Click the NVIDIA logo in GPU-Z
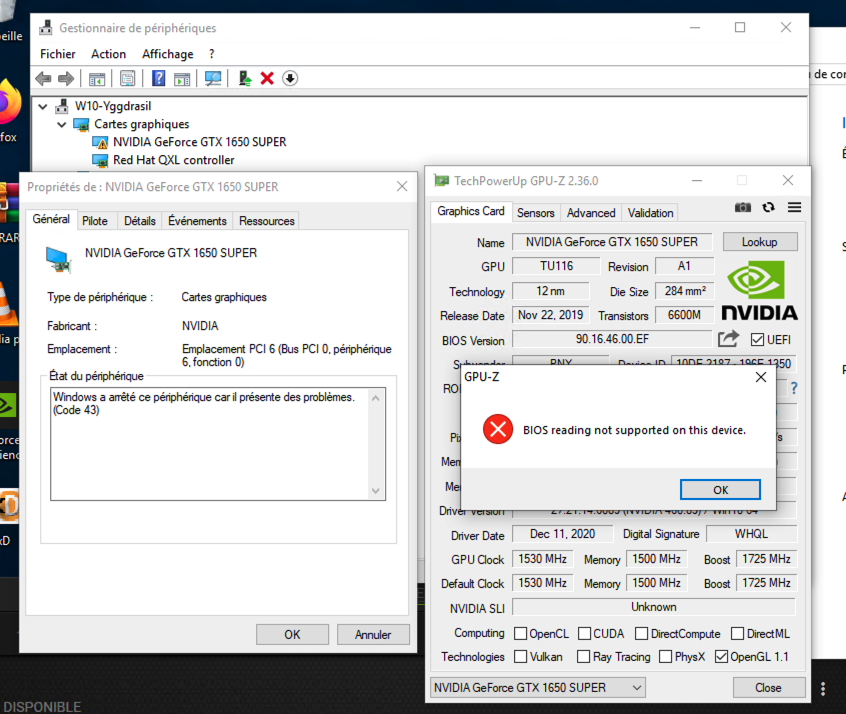846x714 pixels. click(760, 290)
